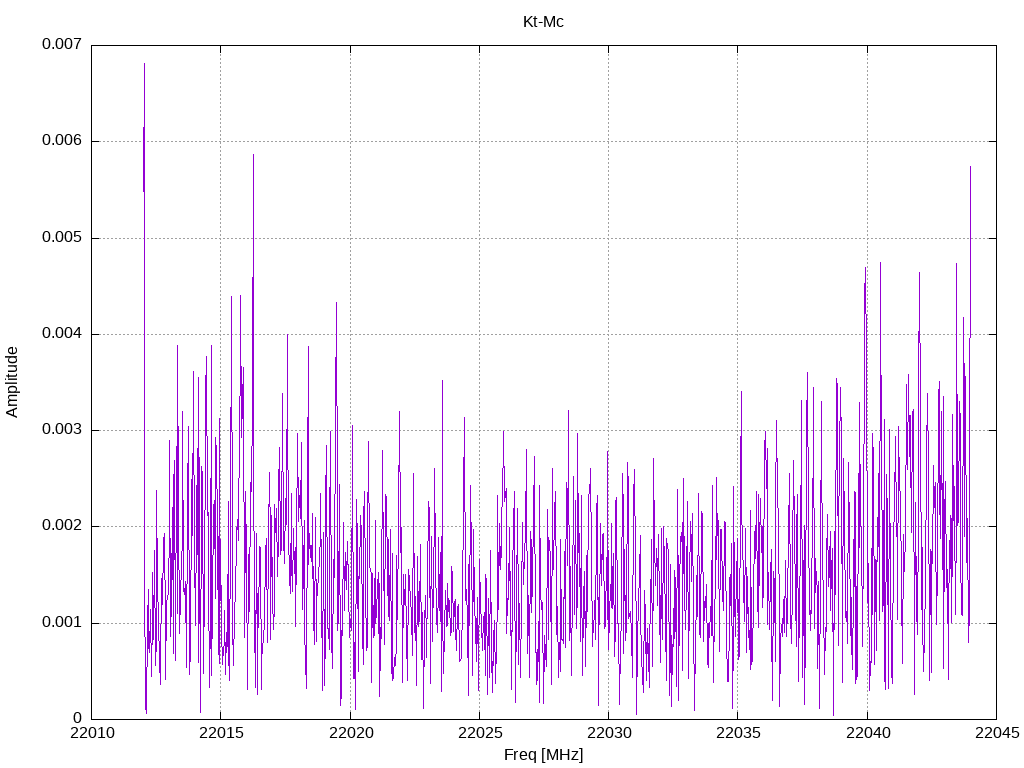Select the 0.004 y-axis tick label
The width and height of the screenshot is (1024, 768).
61,334
